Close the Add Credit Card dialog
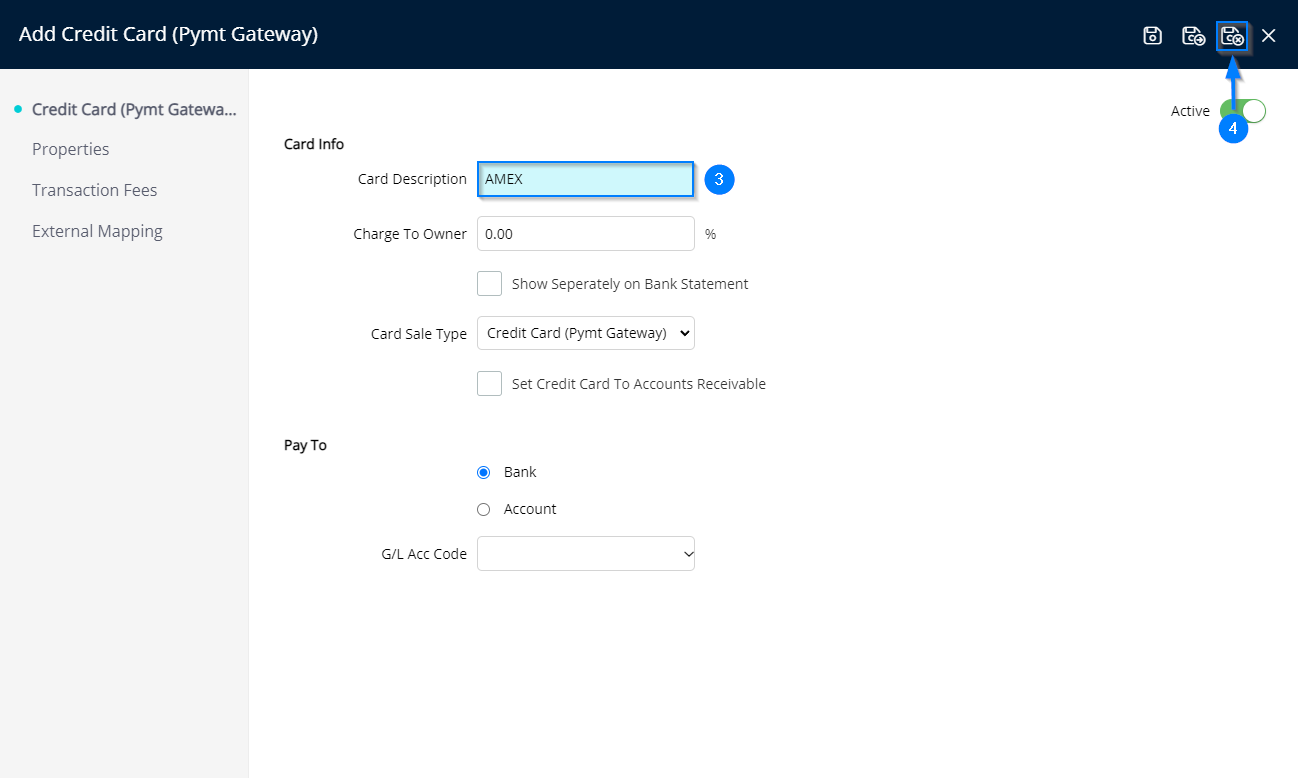This screenshot has width=1298, height=778. tap(1268, 36)
